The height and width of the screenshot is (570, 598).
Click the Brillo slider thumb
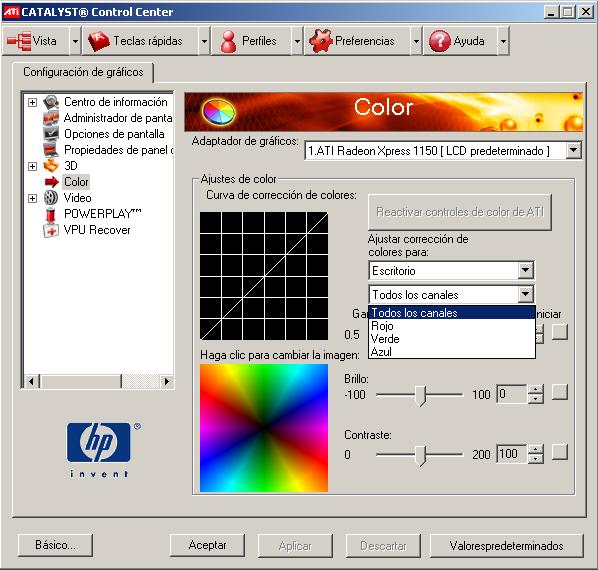[x=420, y=396]
